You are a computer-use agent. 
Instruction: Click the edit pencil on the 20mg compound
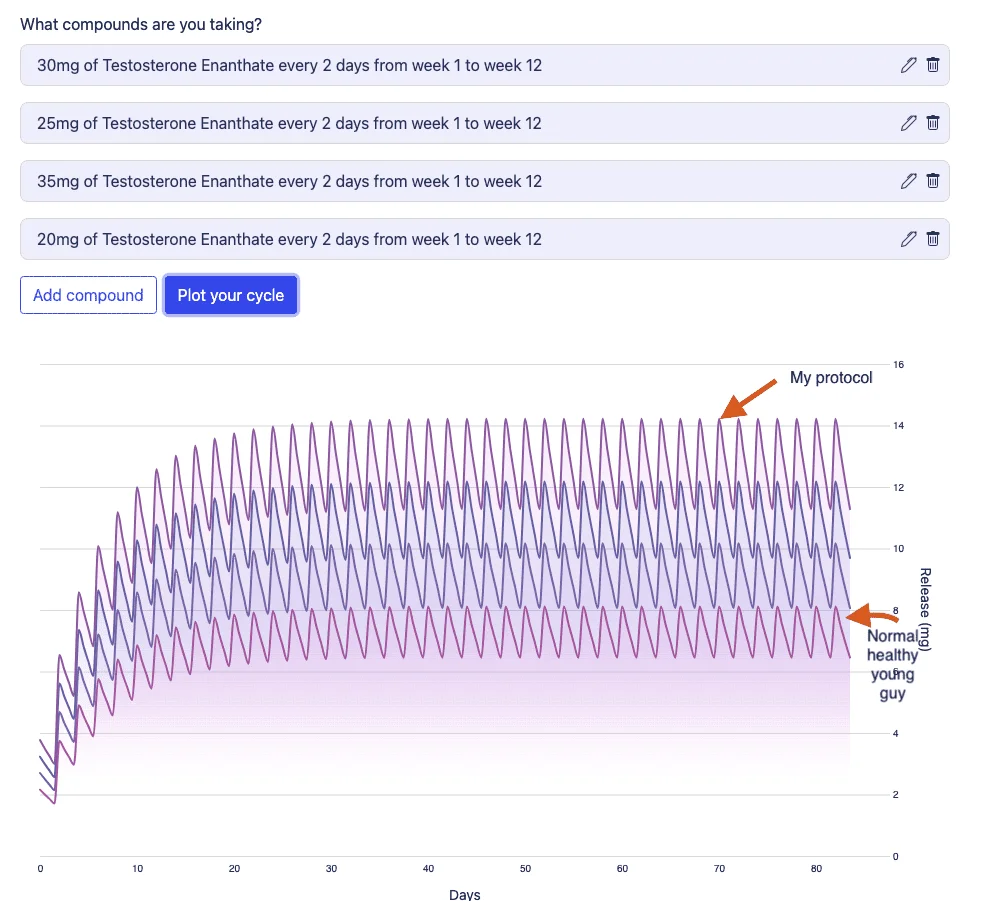coord(908,239)
